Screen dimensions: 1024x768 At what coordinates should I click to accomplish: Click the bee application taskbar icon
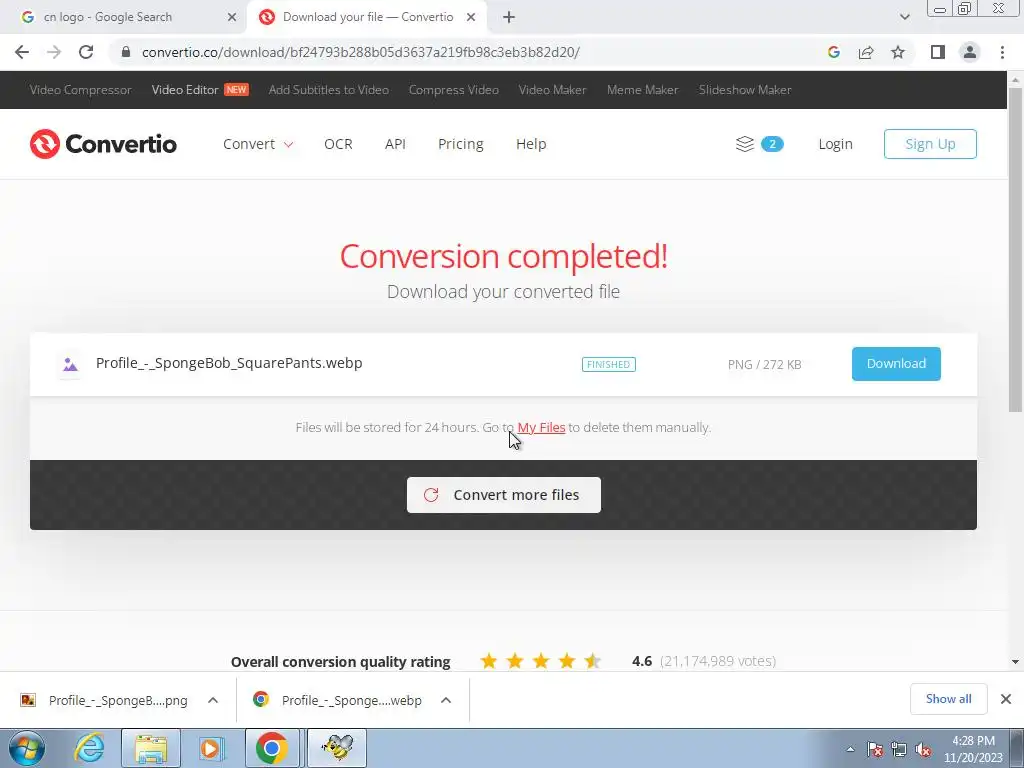click(x=337, y=748)
